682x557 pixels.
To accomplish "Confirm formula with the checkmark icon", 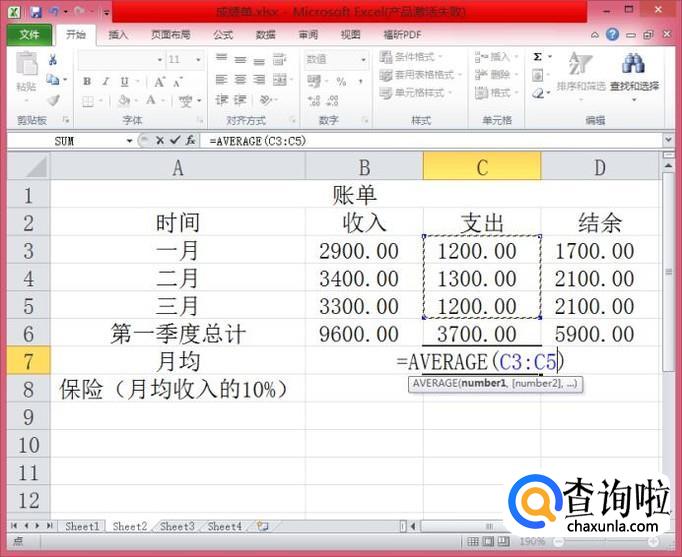I will coord(175,140).
